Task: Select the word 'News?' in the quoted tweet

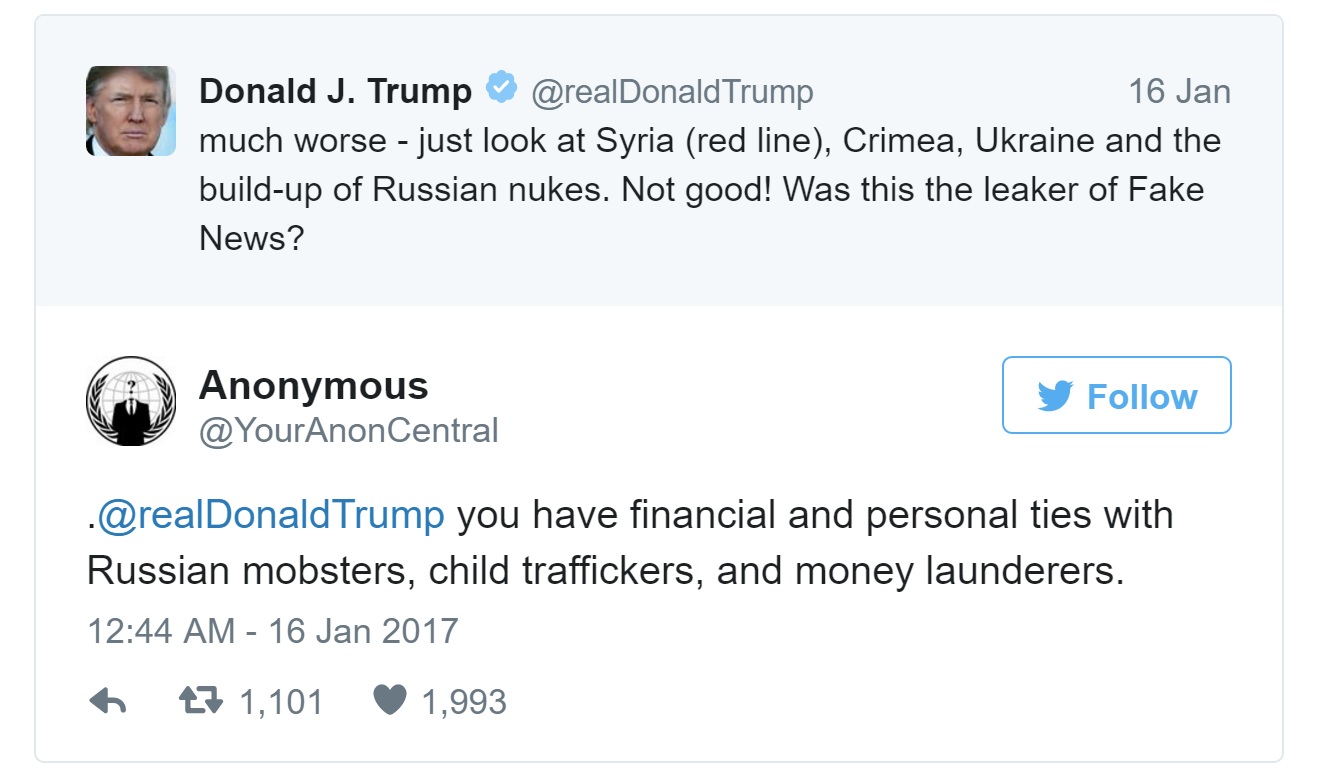Action: (251, 237)
